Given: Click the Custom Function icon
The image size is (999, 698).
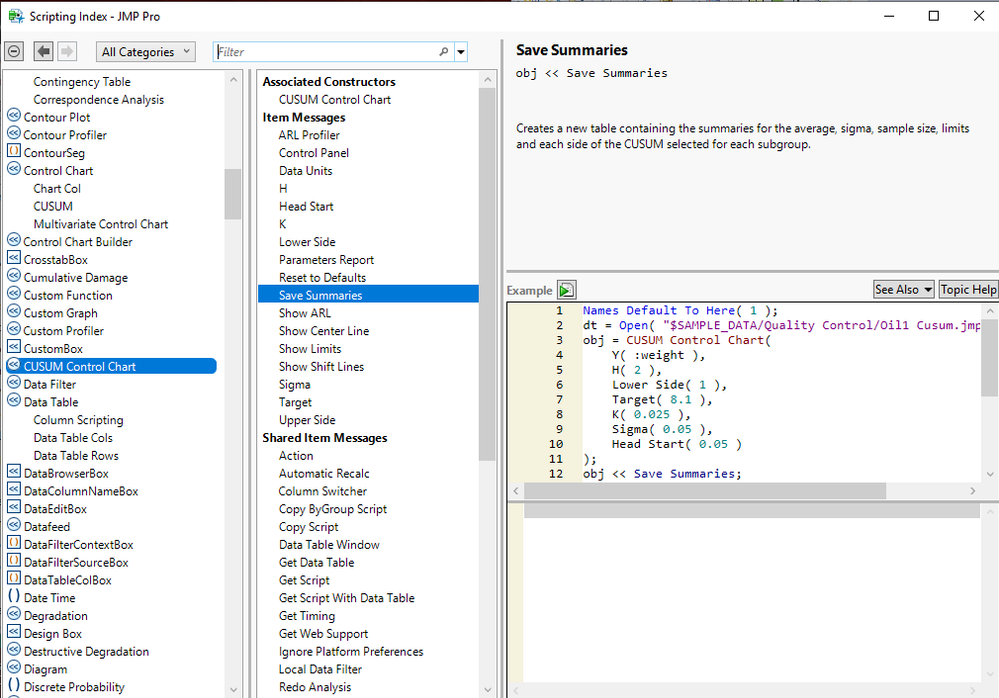Looking at the screenshot, I should [x=14, y=294].
